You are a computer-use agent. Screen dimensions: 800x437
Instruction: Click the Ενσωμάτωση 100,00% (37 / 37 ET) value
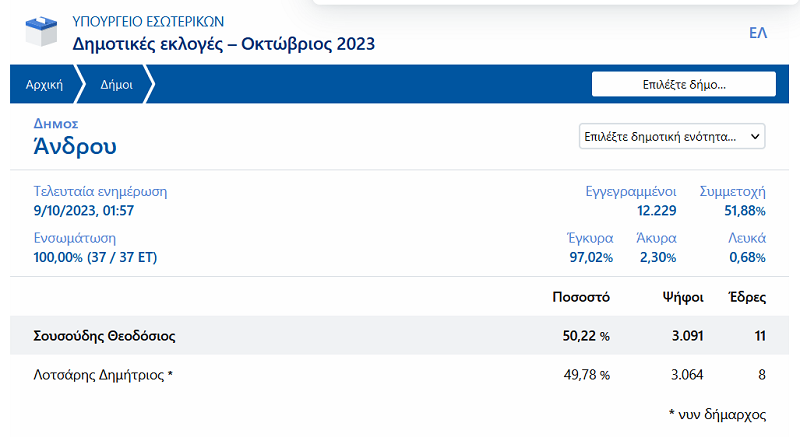(x=95, y=257)
